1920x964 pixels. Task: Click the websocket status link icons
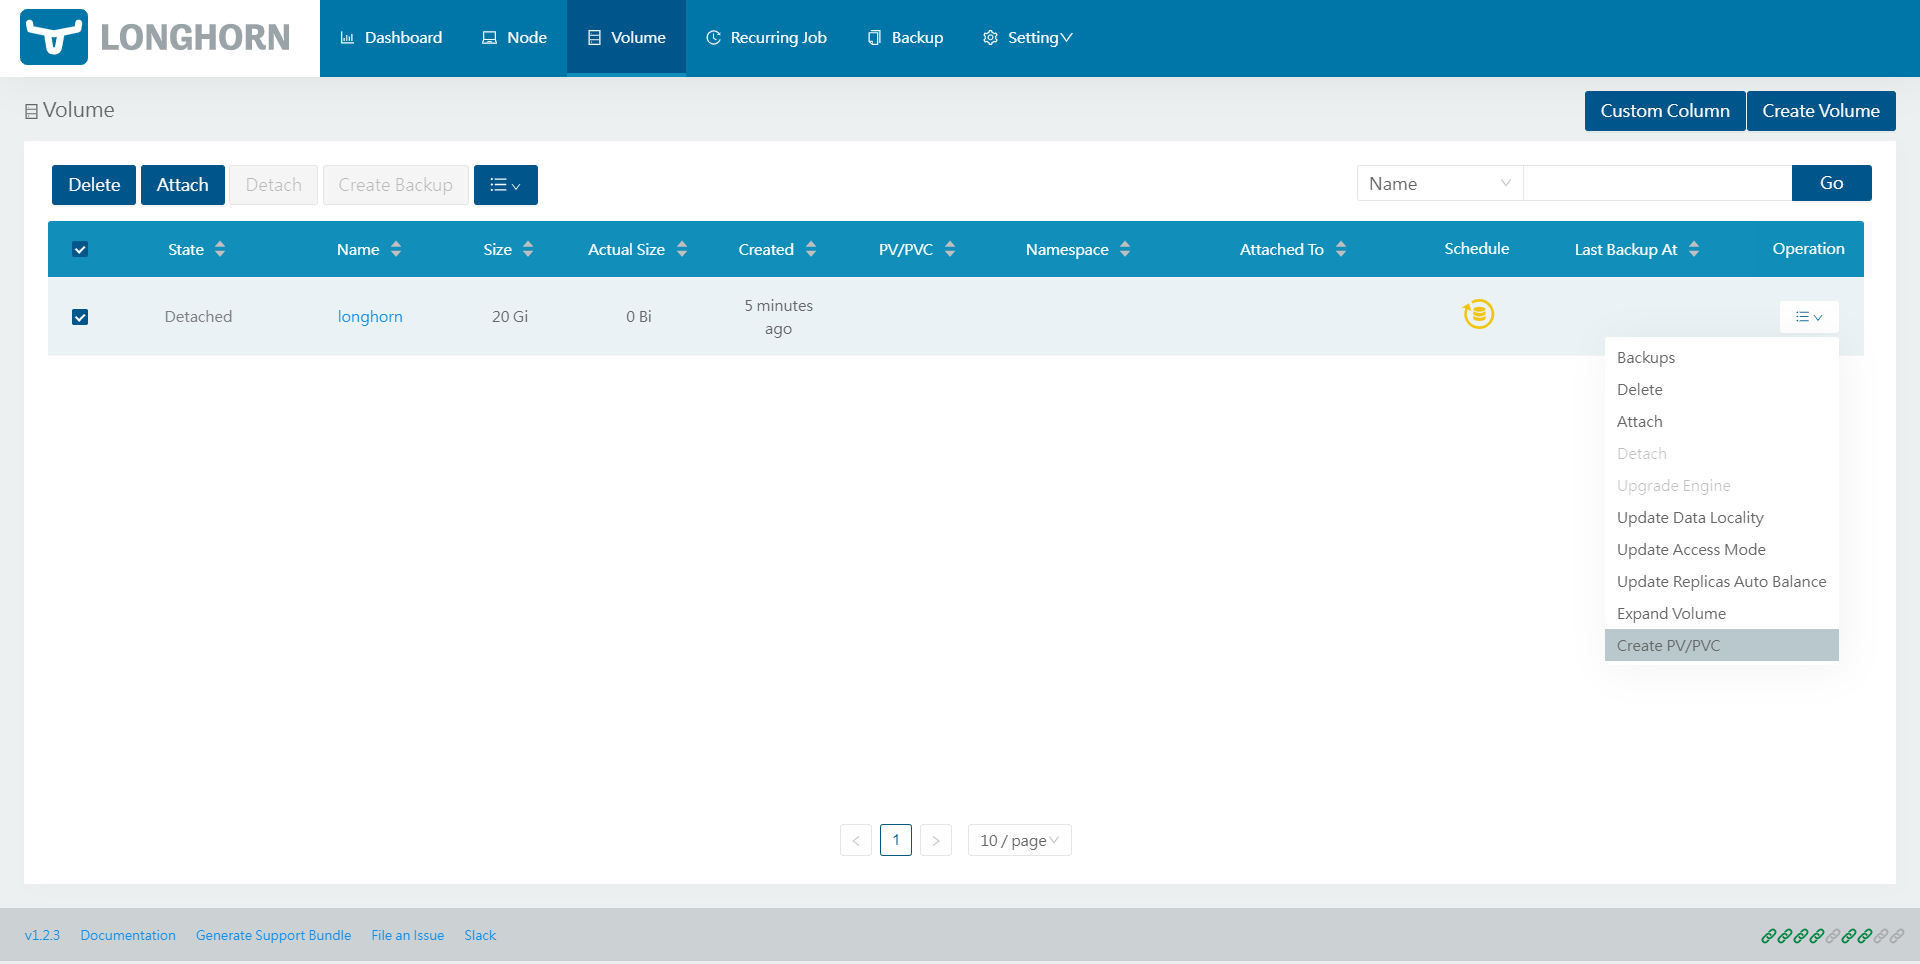tap(1832, 936)
